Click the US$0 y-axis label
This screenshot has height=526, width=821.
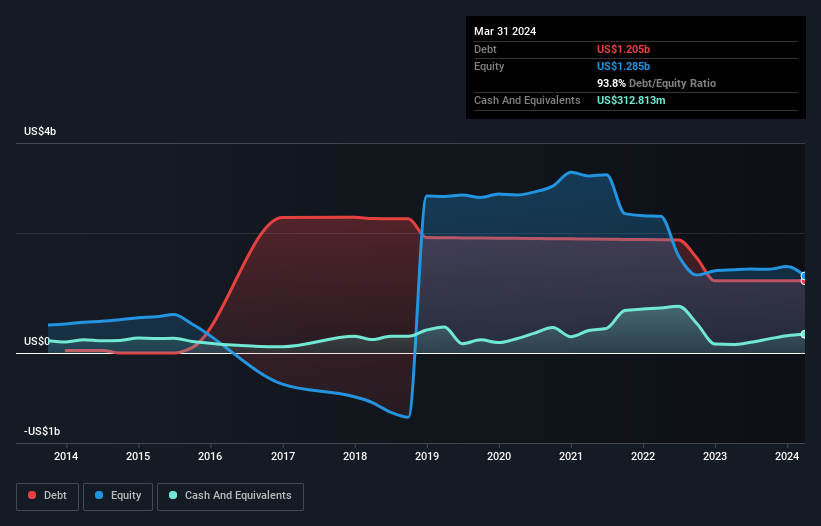(37, 341)
